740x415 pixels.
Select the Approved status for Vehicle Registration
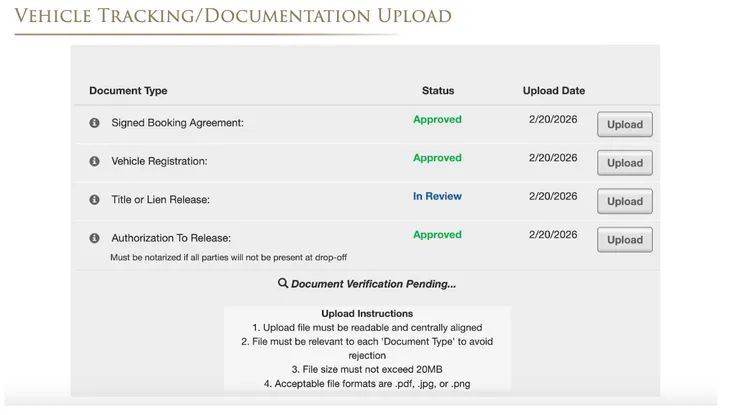point(437,158)
